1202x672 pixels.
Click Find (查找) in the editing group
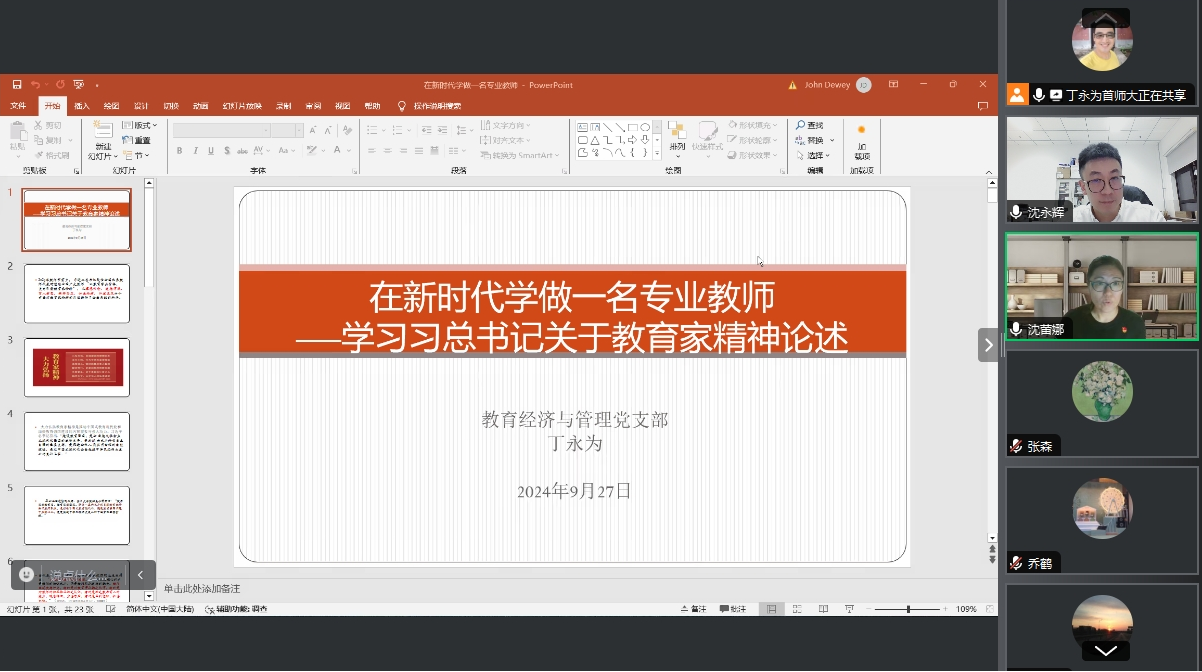click(809, 125)
